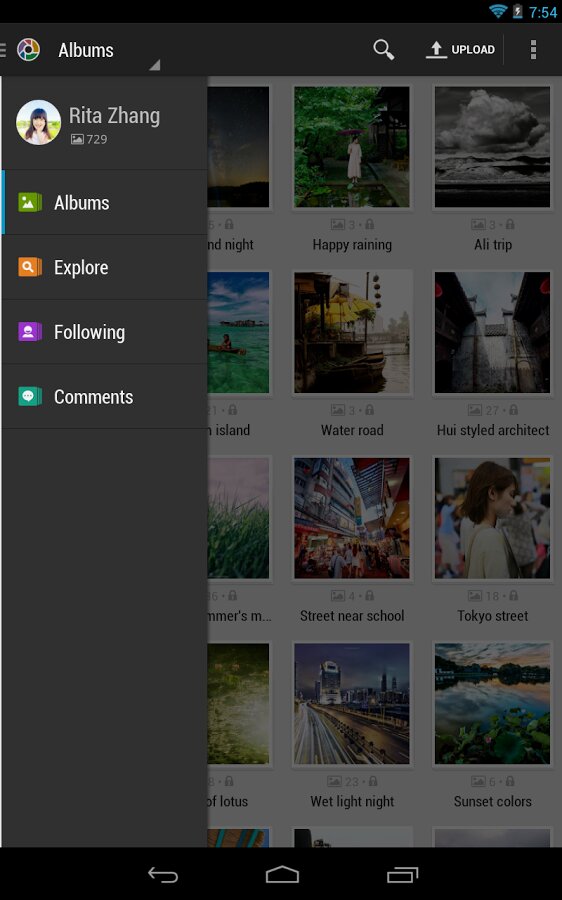Screen dimensions: 562x900
Task: Click the orange Explore icon
Action: [x=30, y=267]
